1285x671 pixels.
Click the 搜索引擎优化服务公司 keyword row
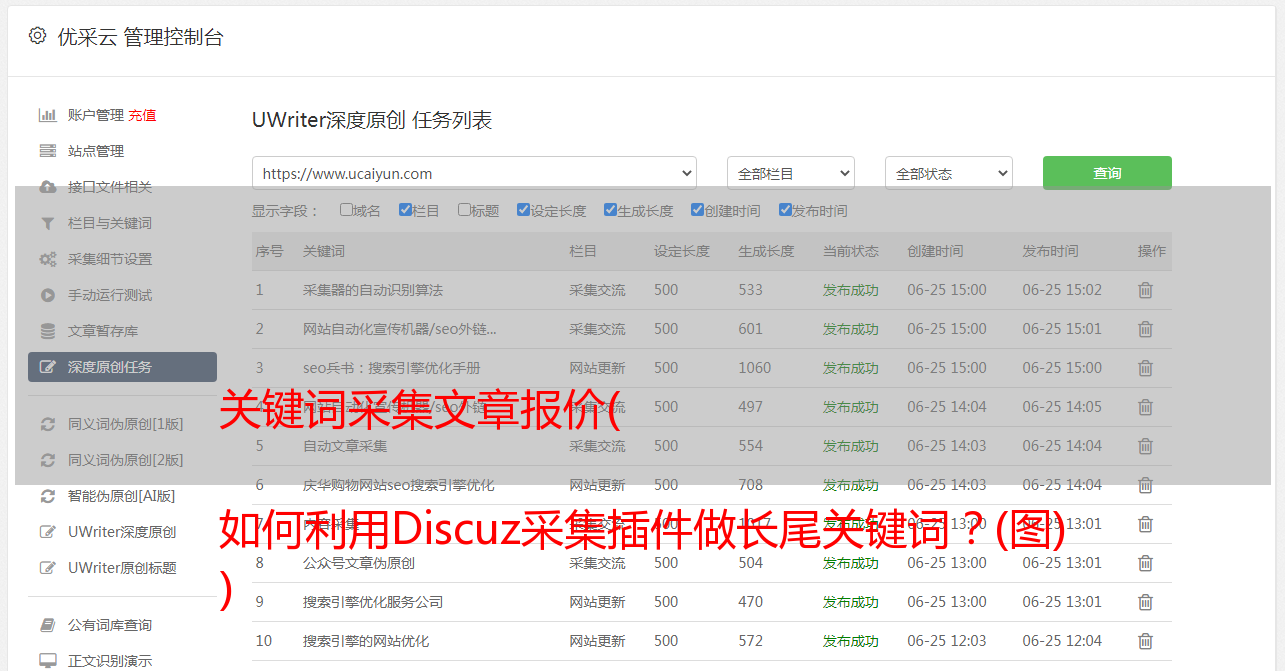(x=373, y=602)
